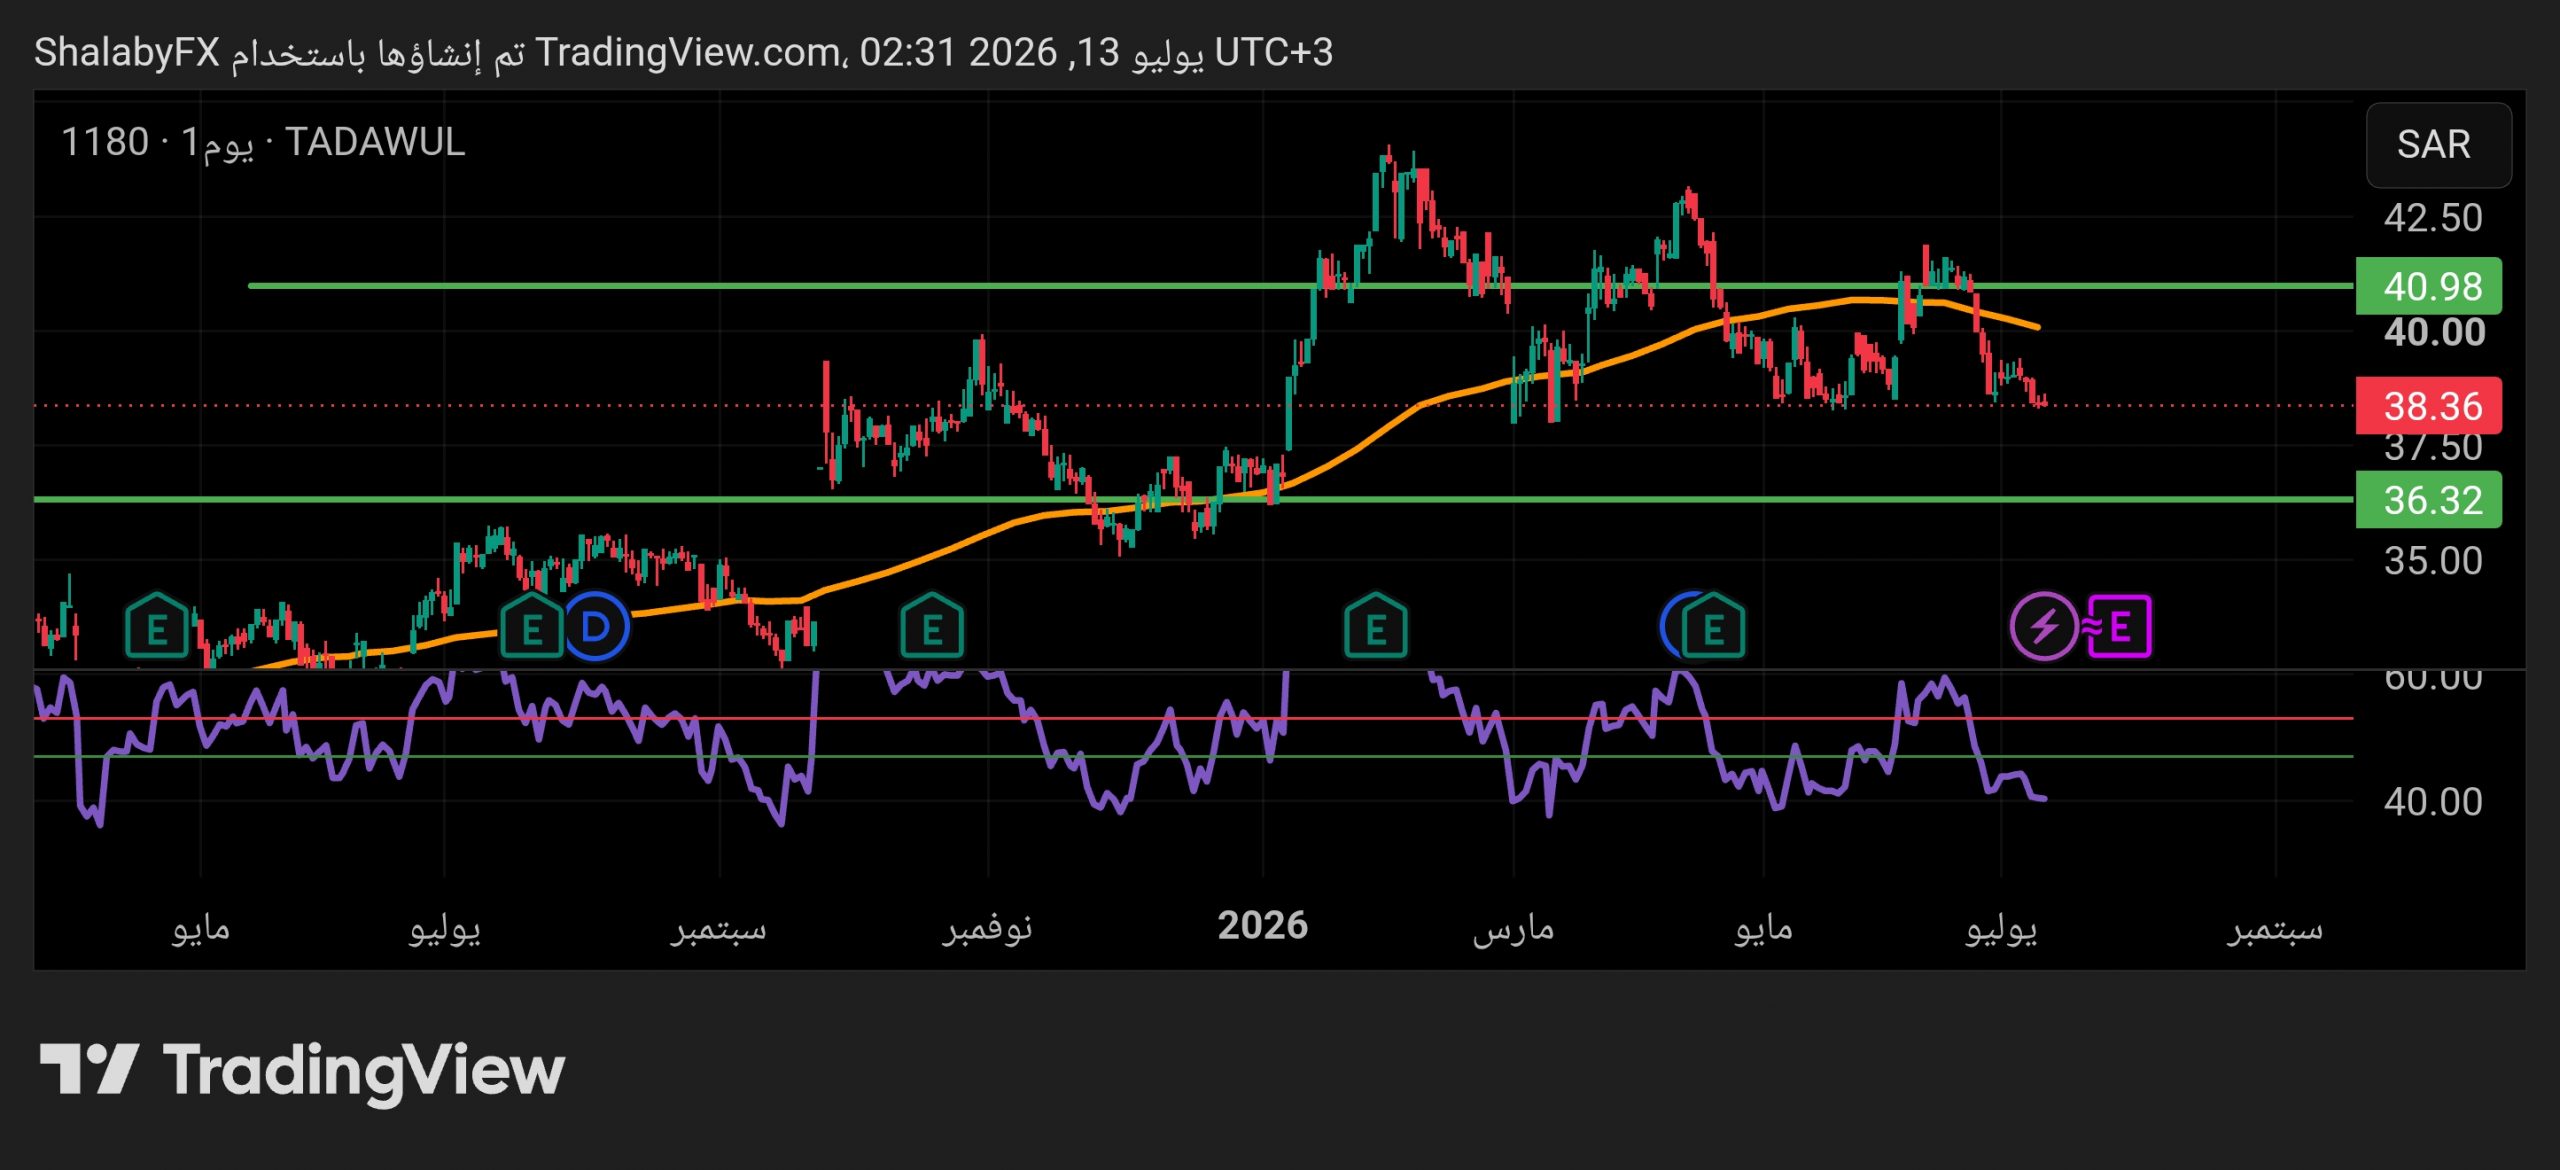The height and width of the screenshot is (1170, 2560).
Task: Click the 40.98 green price label
Action: coord(2429,286)
